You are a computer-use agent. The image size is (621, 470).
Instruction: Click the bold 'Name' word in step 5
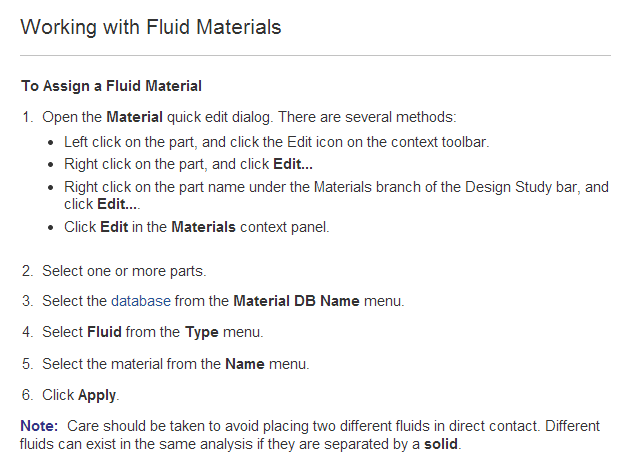point(244,364)
